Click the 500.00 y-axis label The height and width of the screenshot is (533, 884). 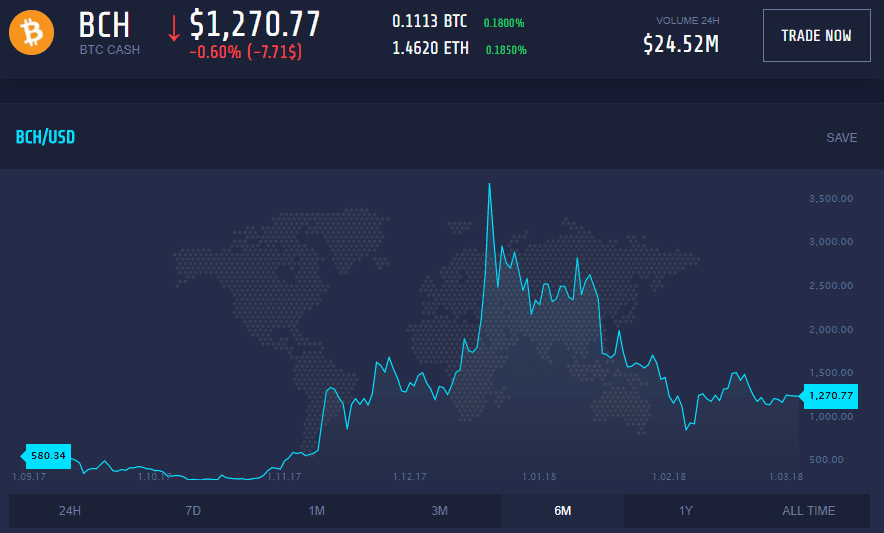826,460
